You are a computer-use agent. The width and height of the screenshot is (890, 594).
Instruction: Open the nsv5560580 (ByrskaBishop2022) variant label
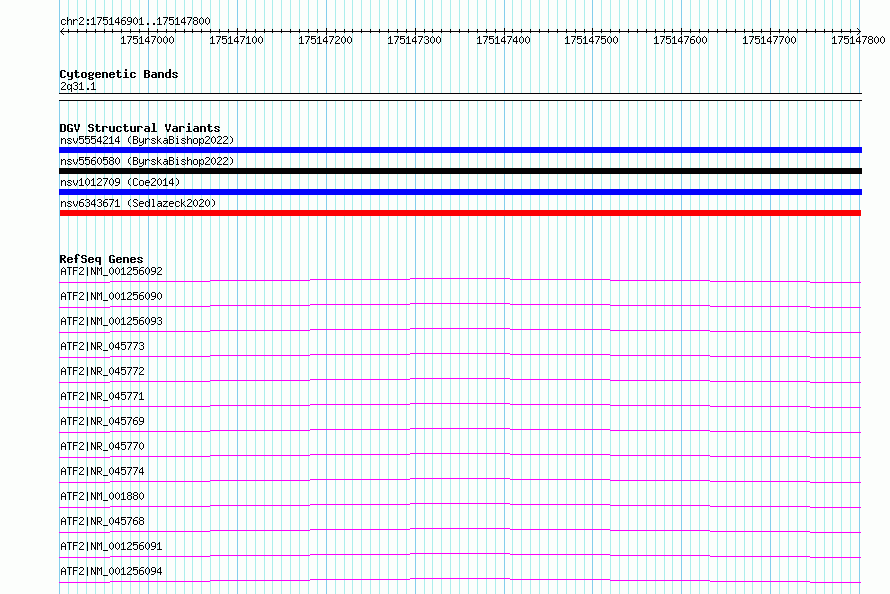(147, 161)
